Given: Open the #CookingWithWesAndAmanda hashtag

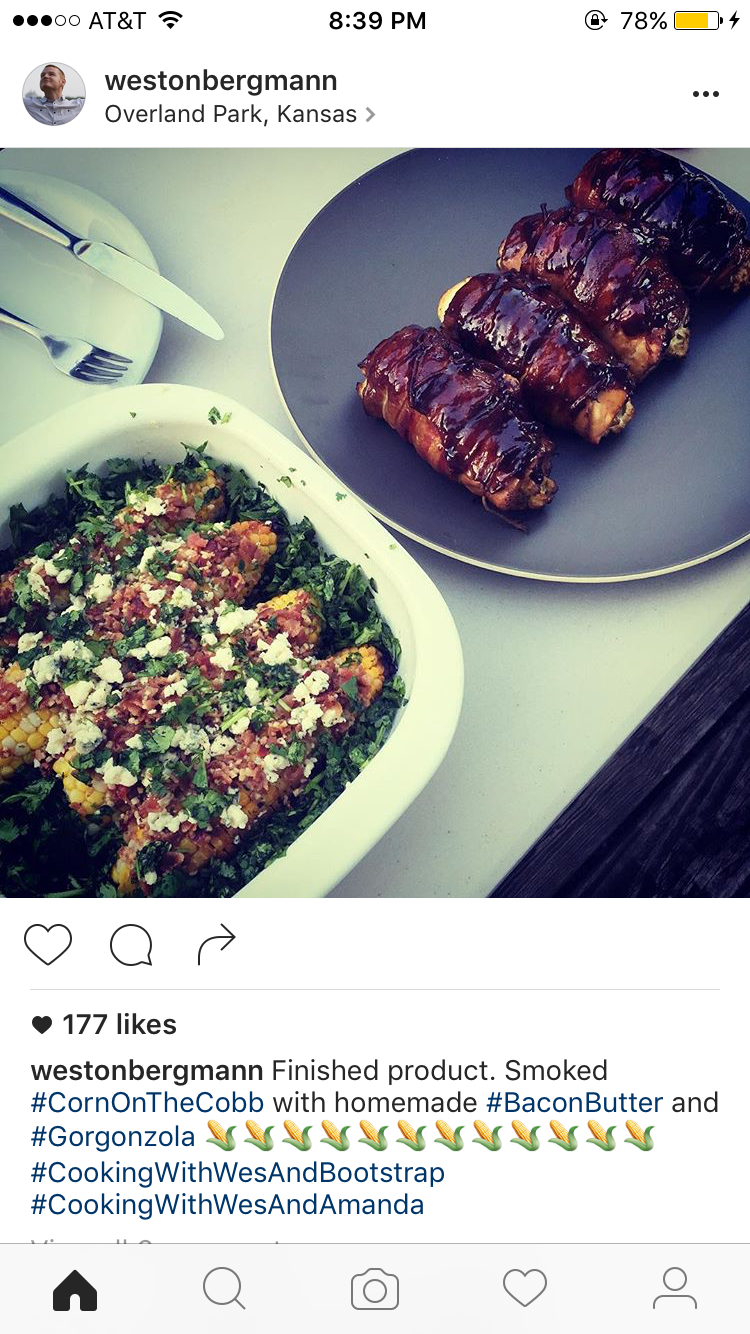Looking at the screenshot, I should coord(228,1205).
